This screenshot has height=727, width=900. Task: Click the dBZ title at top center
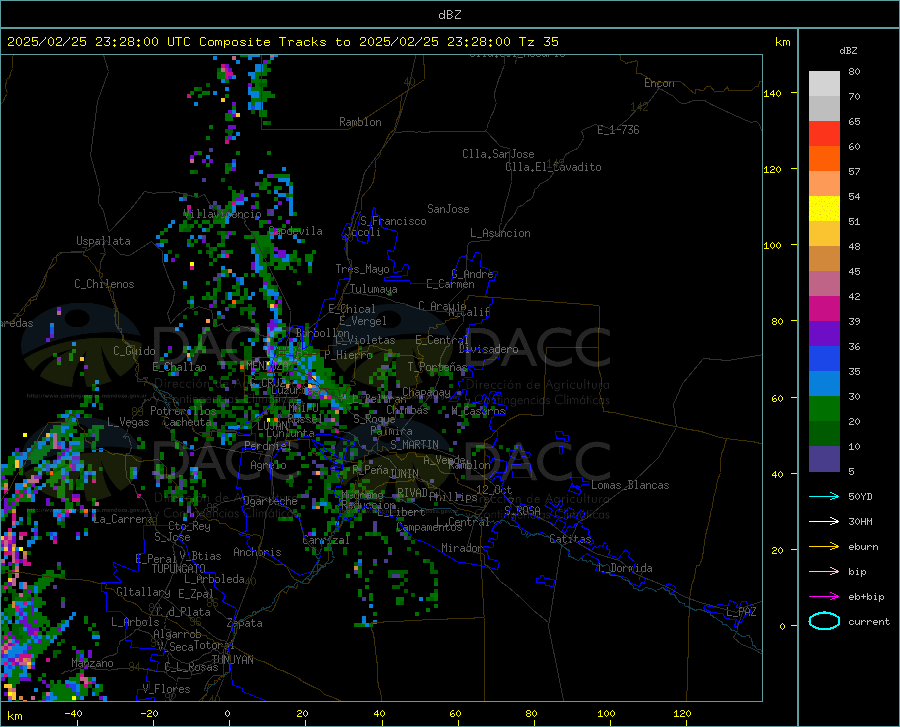[449, 15]
